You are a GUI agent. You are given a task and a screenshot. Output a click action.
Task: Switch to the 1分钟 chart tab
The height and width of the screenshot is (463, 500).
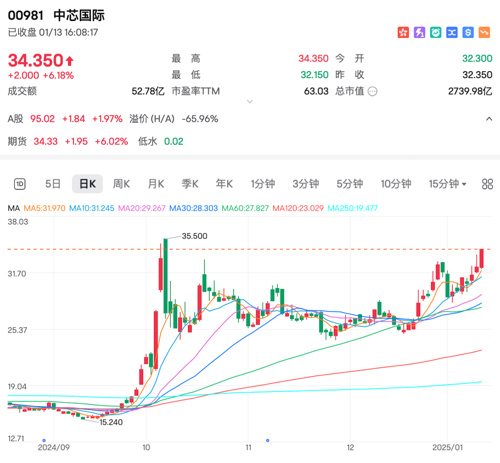(x=263, y=184)
